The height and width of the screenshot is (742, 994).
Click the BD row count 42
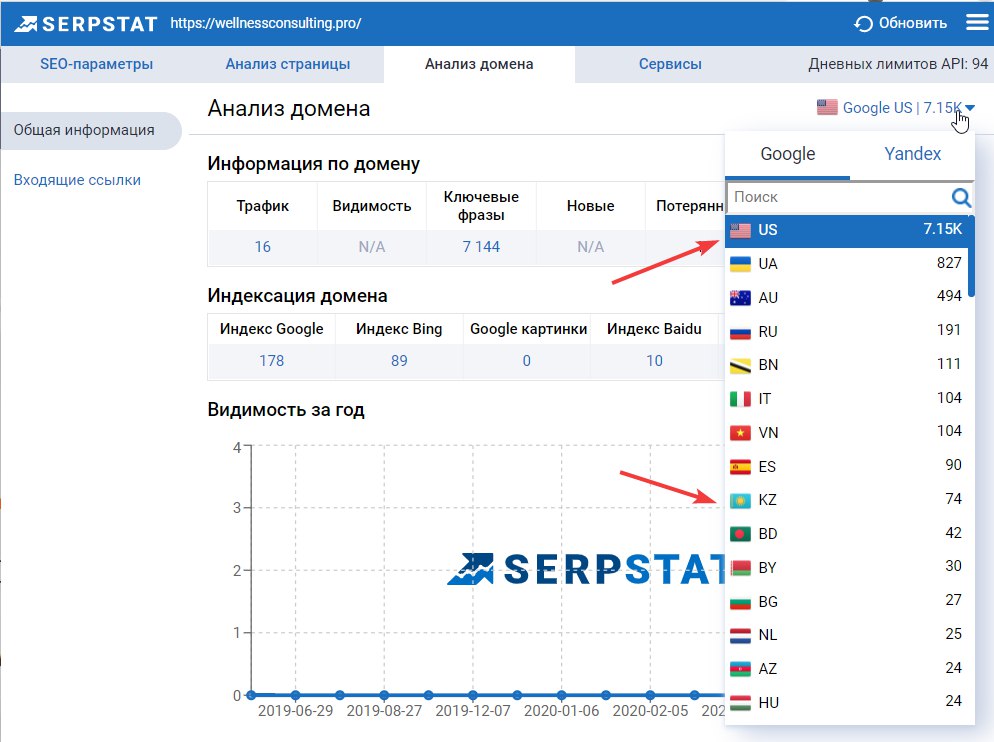pyautogui.click(x=953, y=533)
